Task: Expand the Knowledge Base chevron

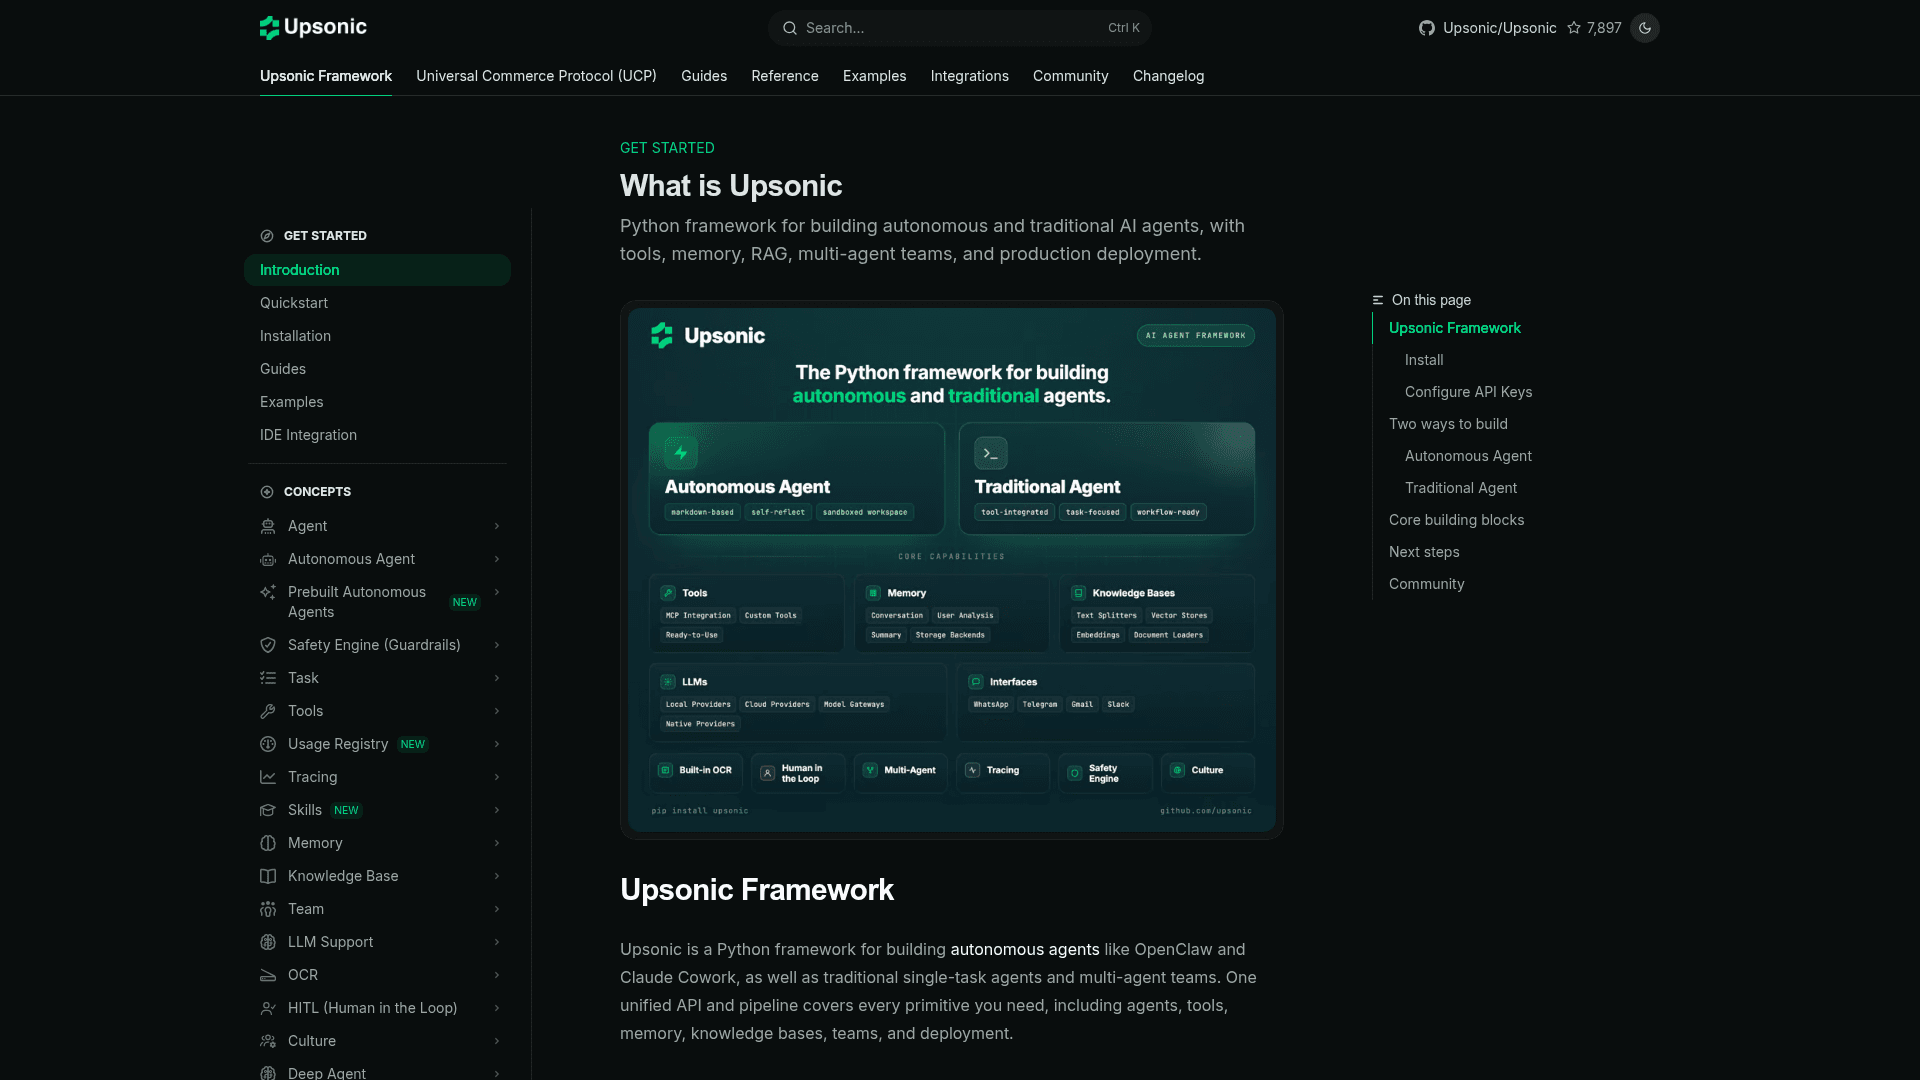Action: coord(497,876)
